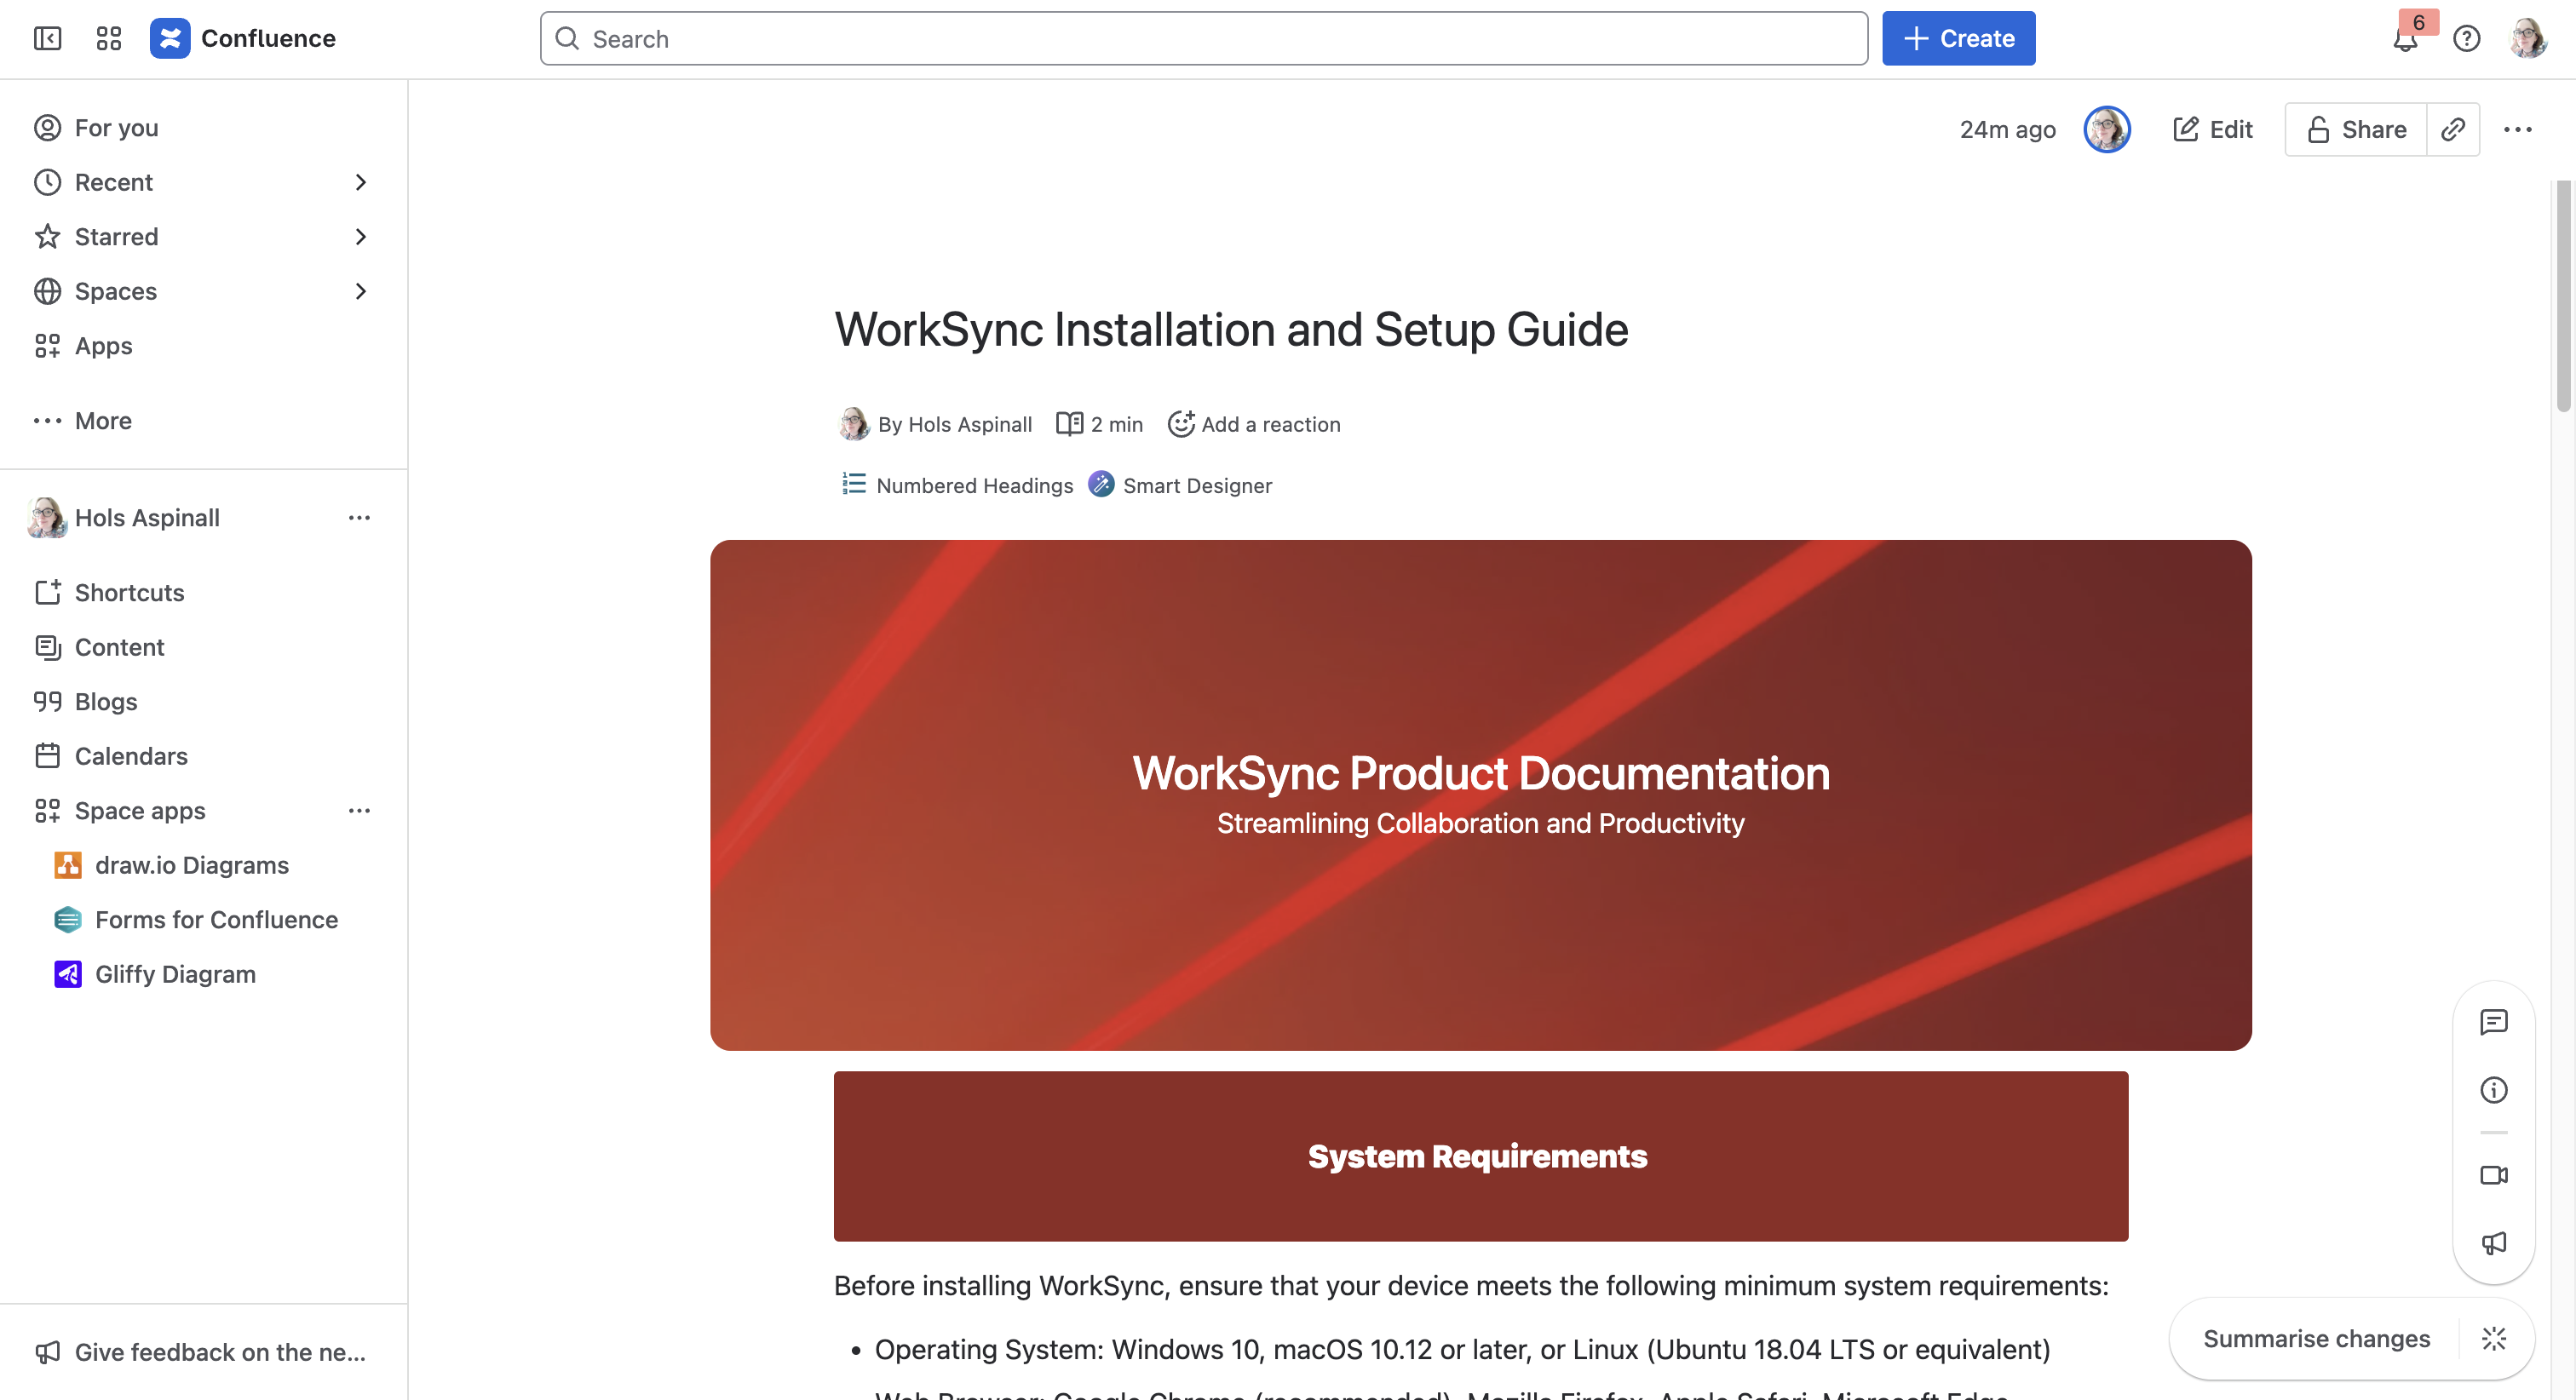Open the help question mark icon
This screenshot has height=1400, width=2576.
[x=2466, y=38]
